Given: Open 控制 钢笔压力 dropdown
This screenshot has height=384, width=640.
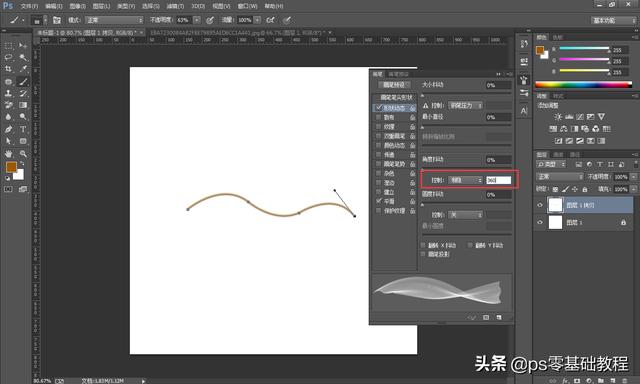Looking at the screenshot, I should click(x=465, y=105).
